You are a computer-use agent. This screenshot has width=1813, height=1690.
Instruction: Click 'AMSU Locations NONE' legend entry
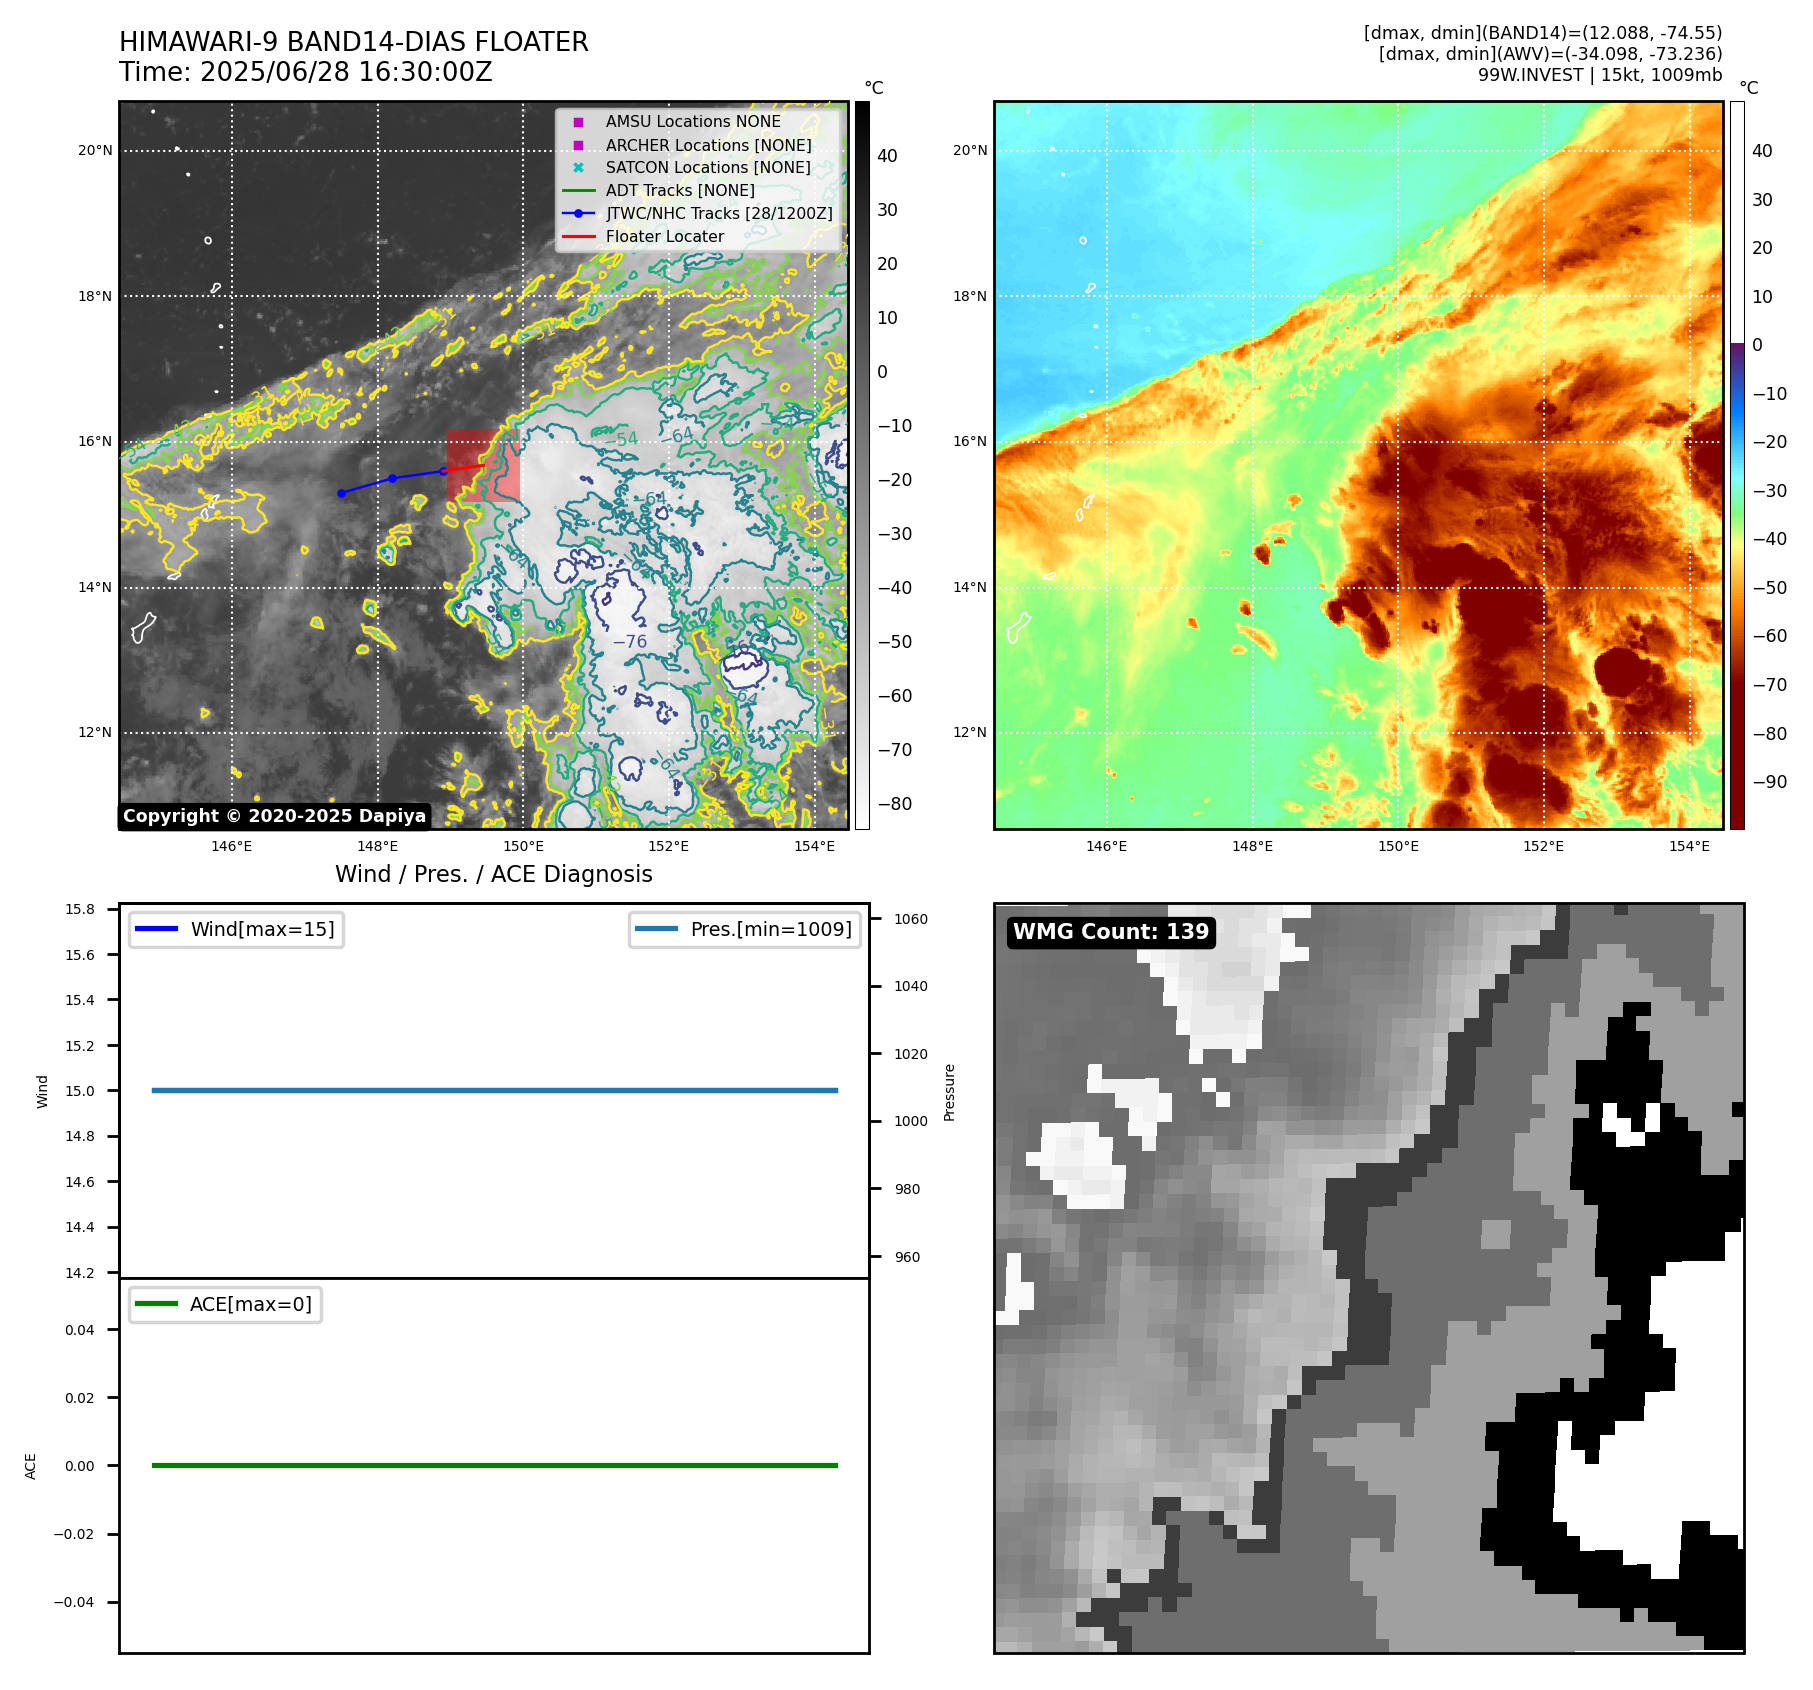693,121
